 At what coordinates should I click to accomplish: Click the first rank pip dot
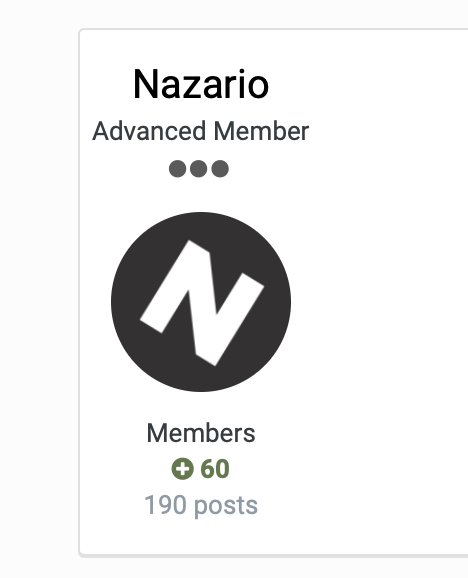177,169
